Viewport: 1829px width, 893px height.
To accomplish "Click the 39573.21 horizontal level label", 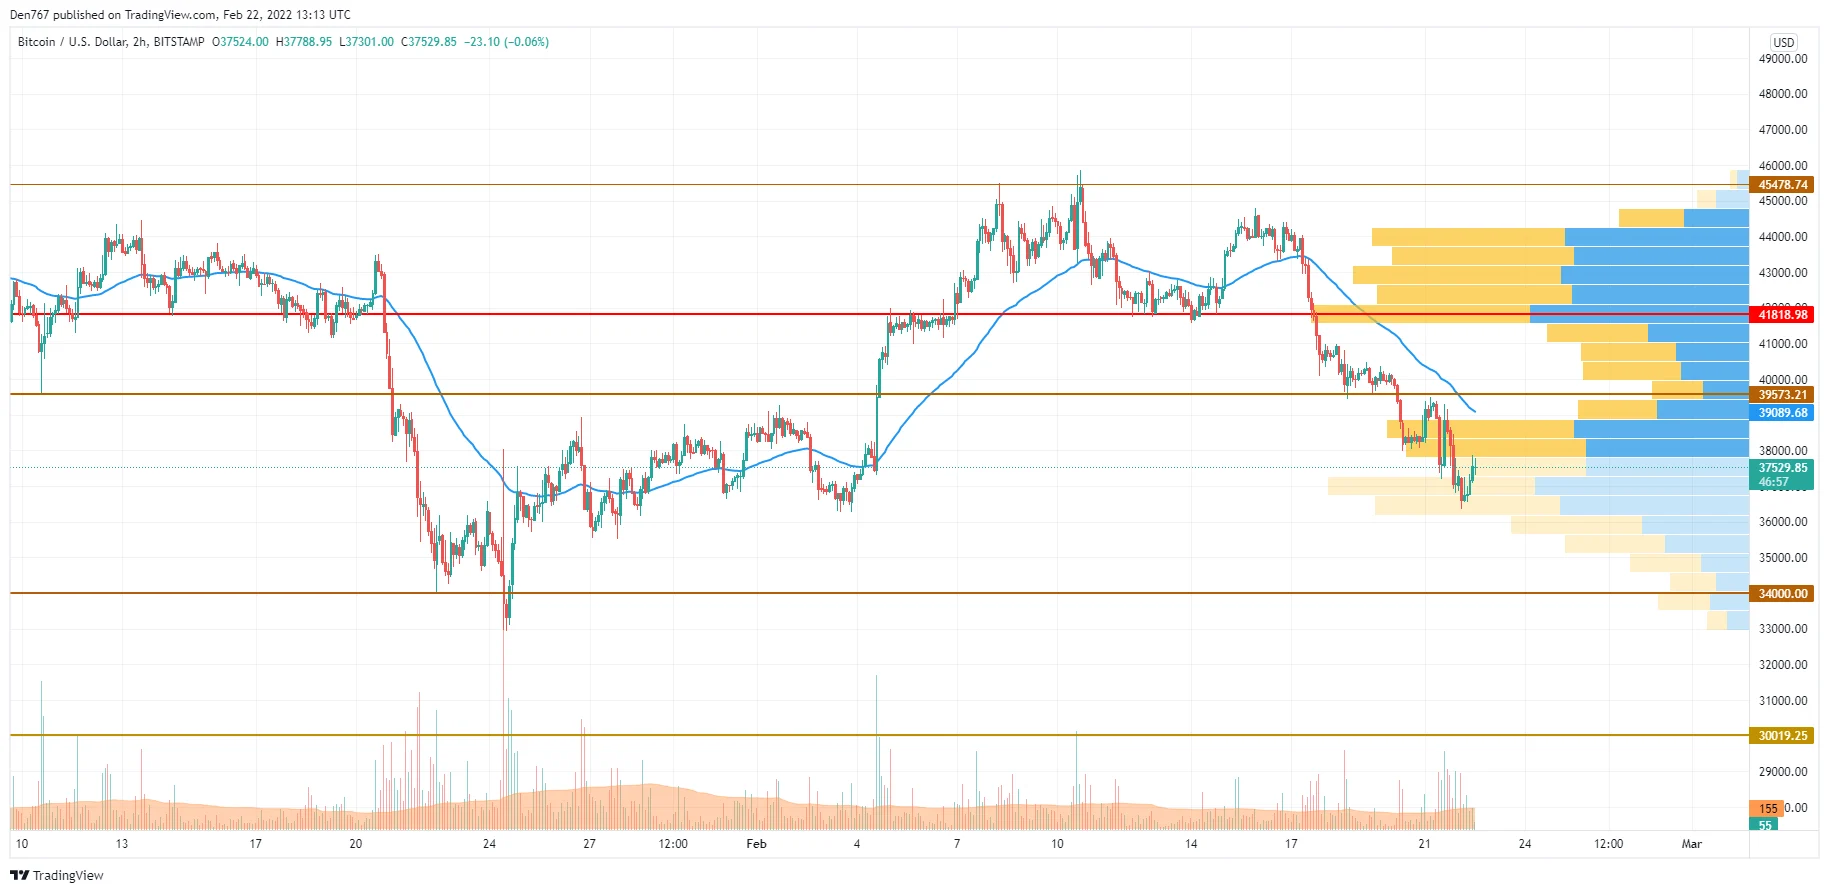I will [x=1782, y=395].
